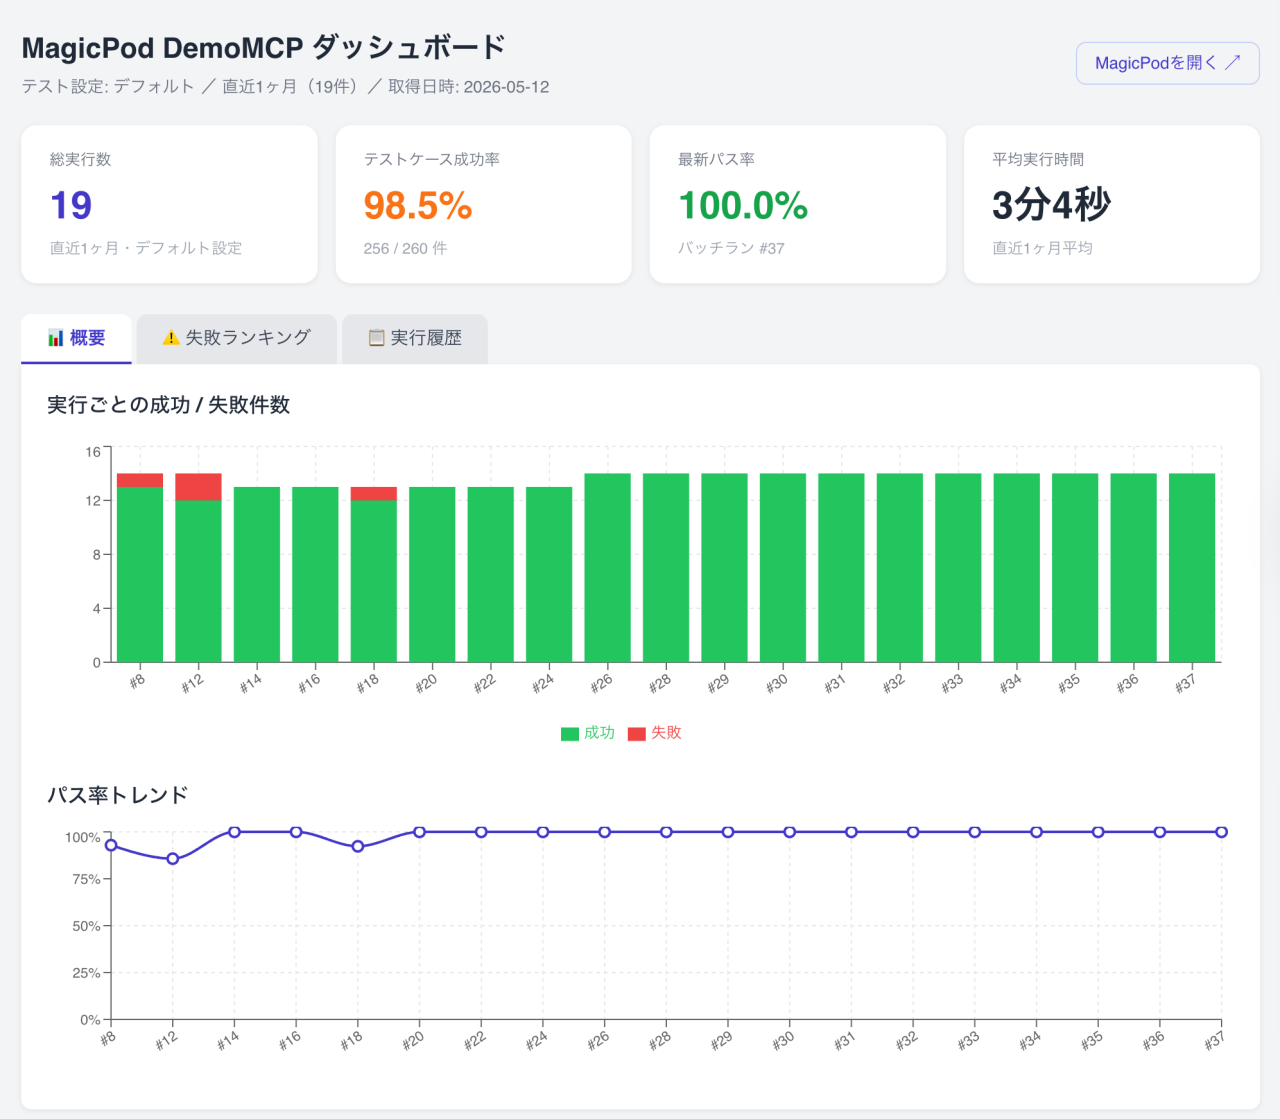Click the trend line point for #31
1280x1119 pixels.
(x=851, y=832)
